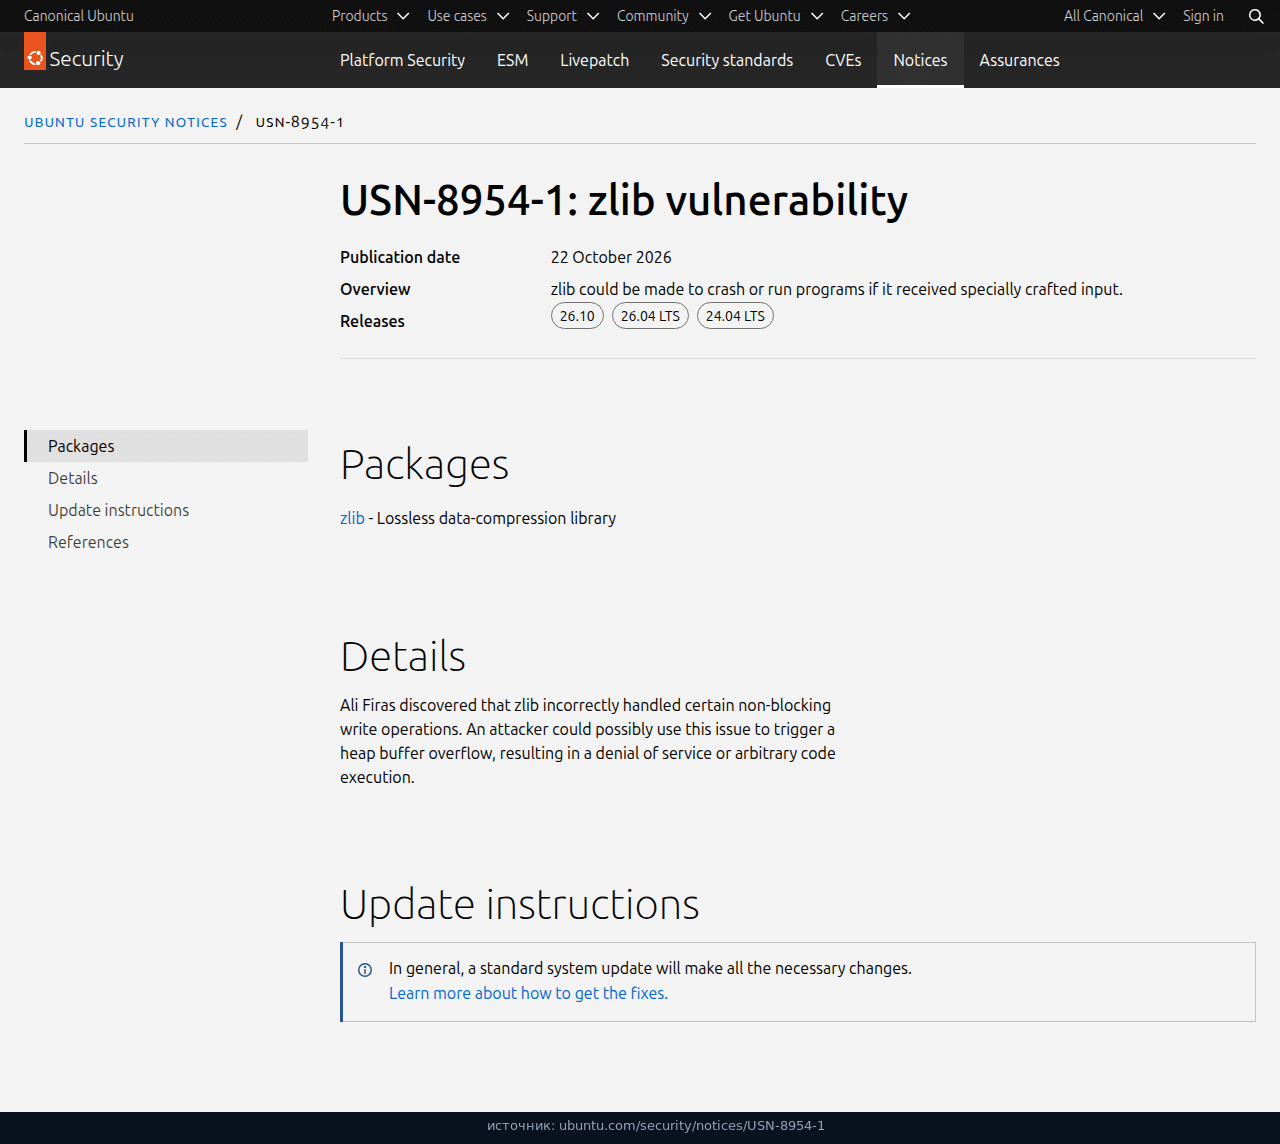Open the All Canonical dropdown
Screen dimensions: 1280x1144
coord(1114,16)
